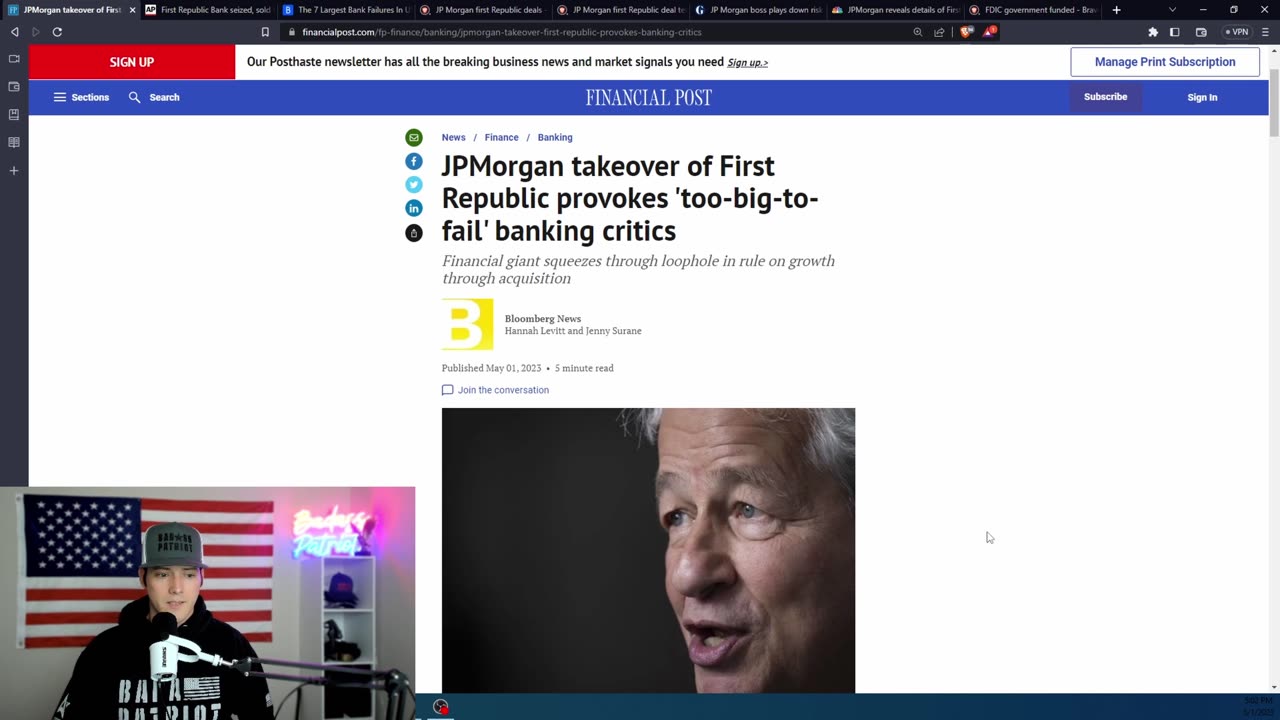Close the JPMorgan takeover tab

[132, 10]
